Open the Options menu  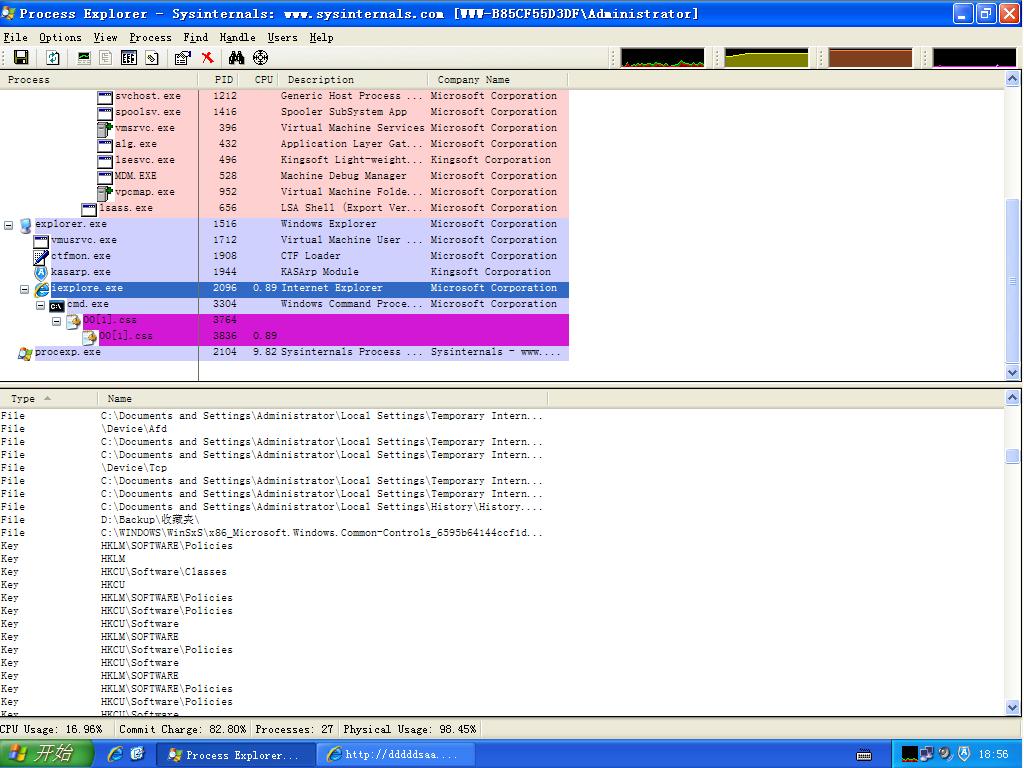tap(60, 37)
